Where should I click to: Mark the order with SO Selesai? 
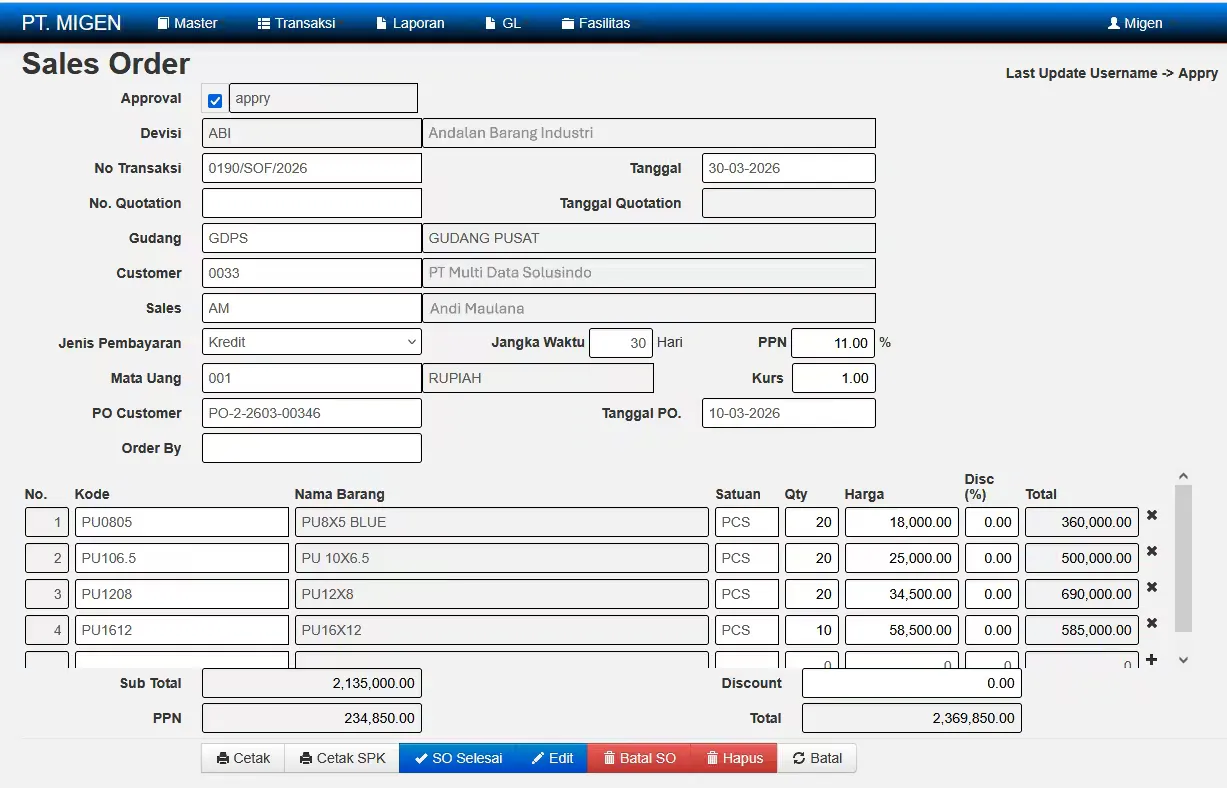[458, 759]
